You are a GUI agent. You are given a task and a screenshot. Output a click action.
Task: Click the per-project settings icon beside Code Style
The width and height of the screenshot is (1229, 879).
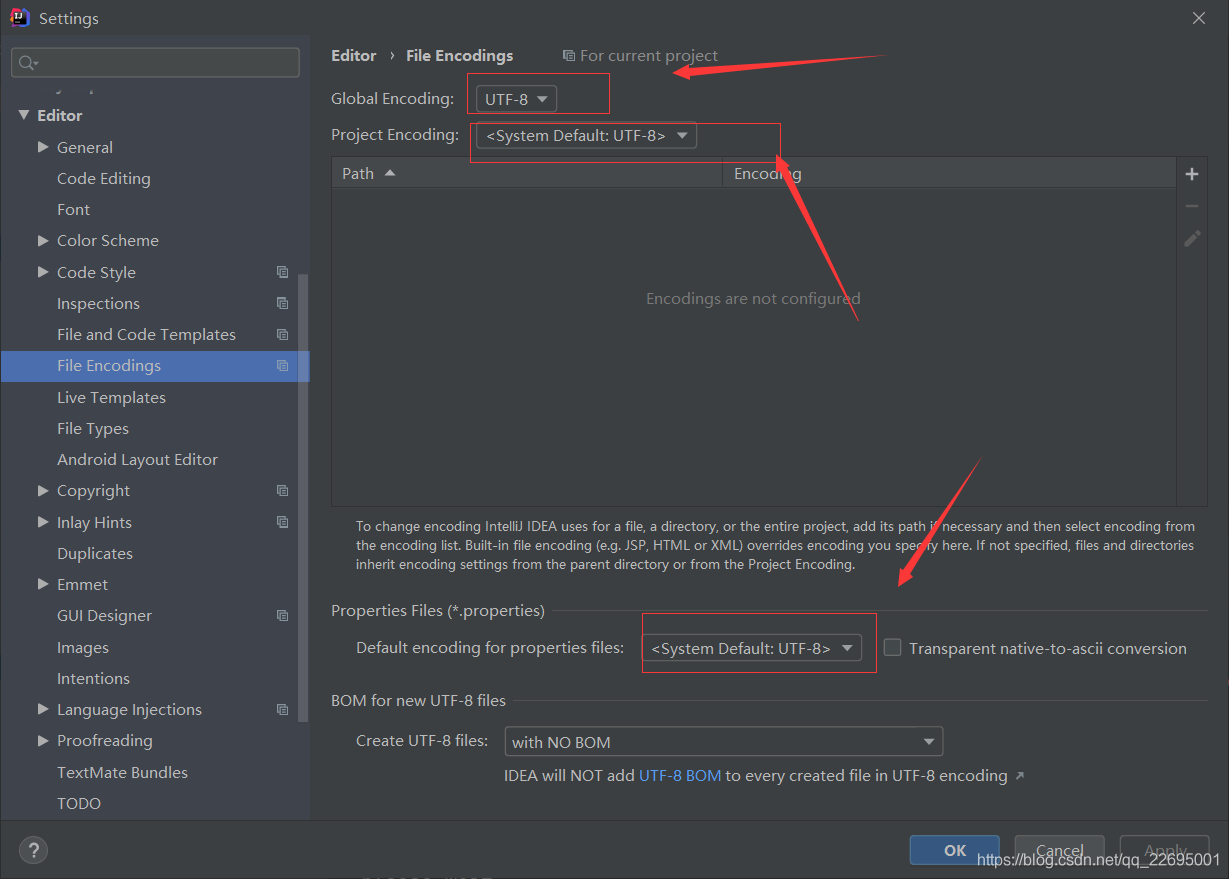(281, 271)
